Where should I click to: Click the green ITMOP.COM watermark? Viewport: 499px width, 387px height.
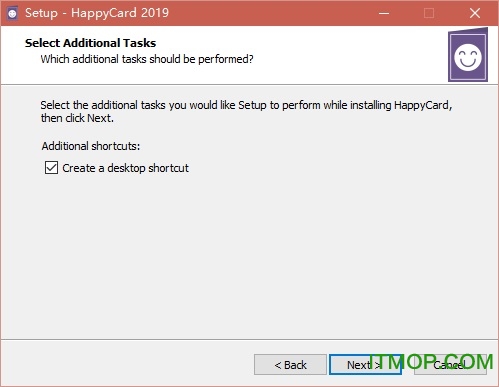[x=431, y=362]
